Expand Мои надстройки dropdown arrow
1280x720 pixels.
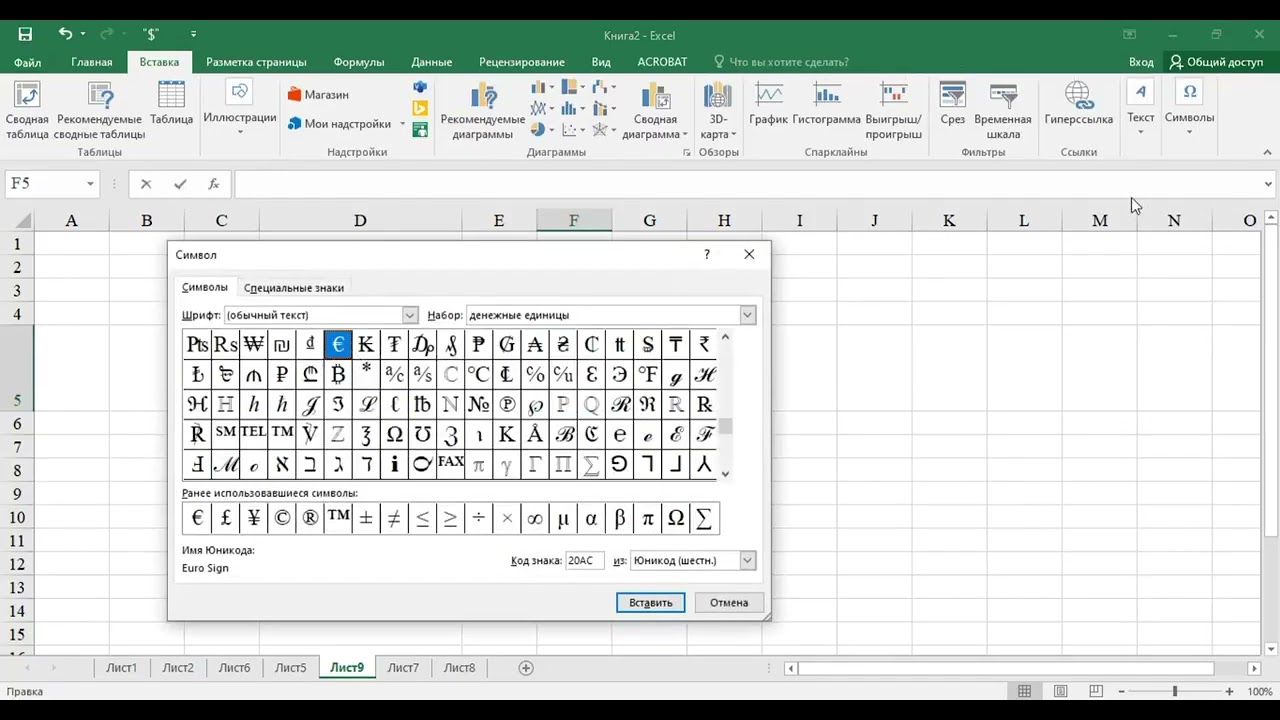pos(403,125)
